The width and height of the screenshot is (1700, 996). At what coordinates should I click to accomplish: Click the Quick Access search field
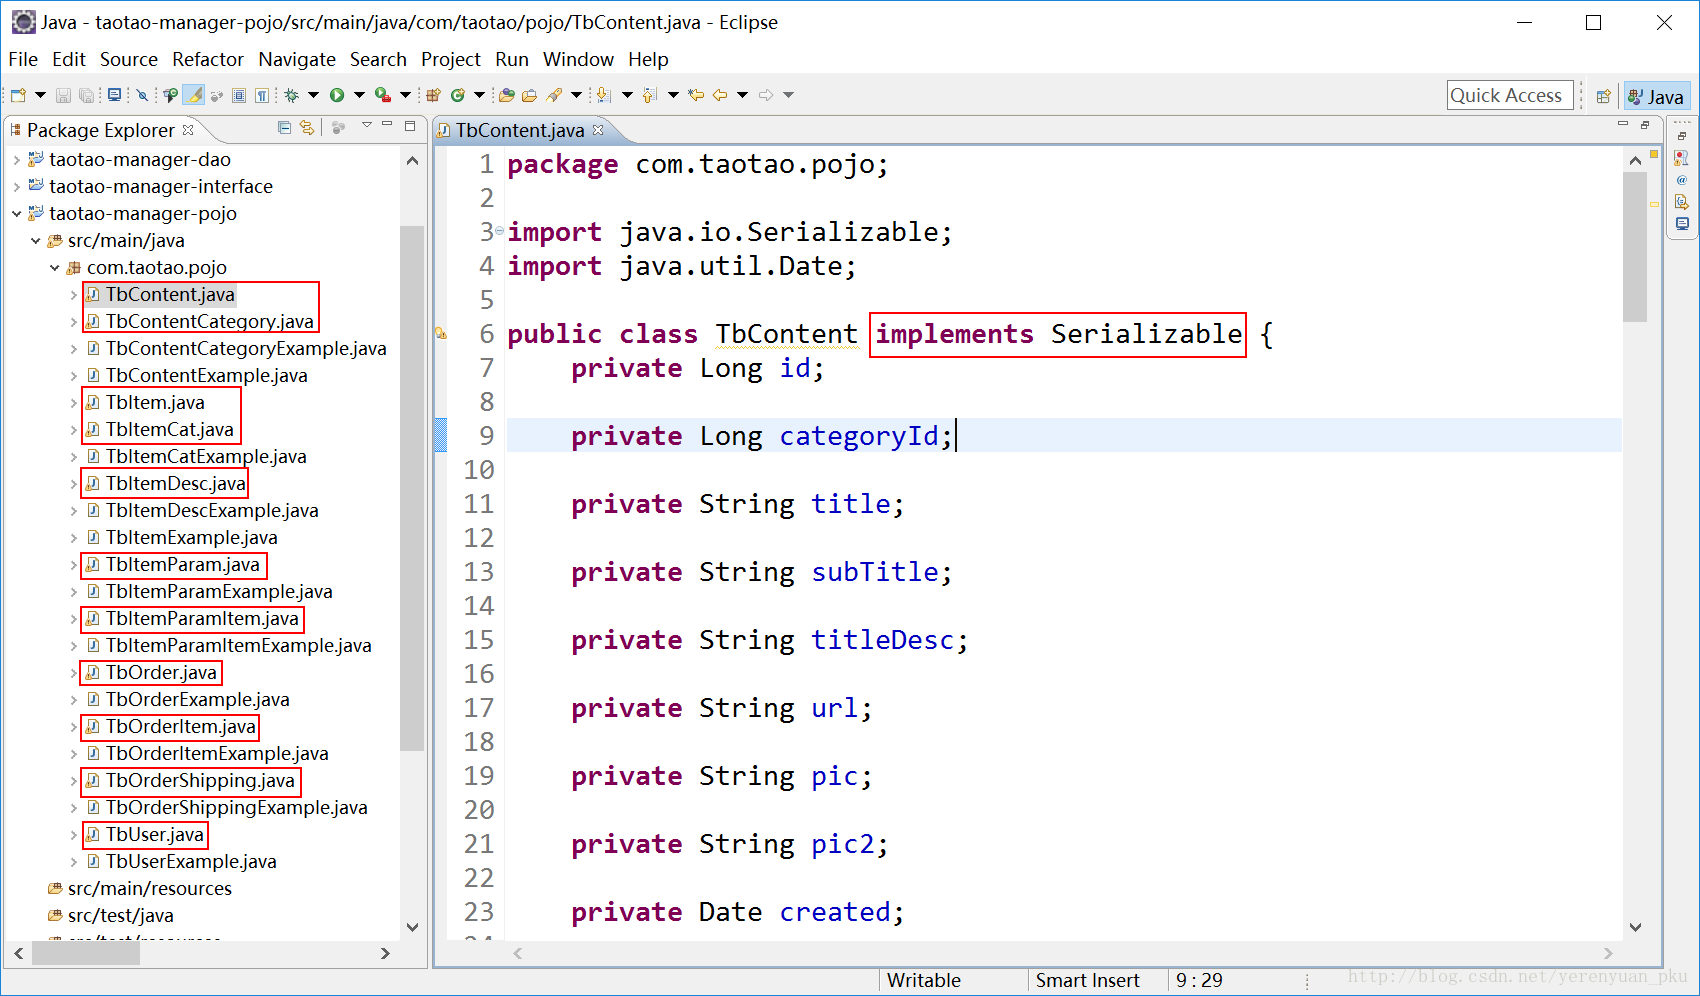point(1510,95)
